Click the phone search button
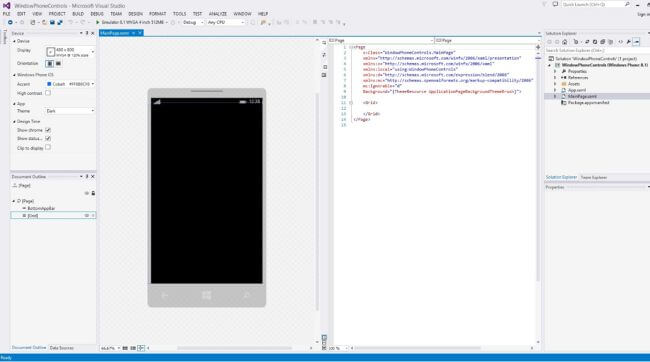Viewport: 650px width, 362px height. (247, 295)
